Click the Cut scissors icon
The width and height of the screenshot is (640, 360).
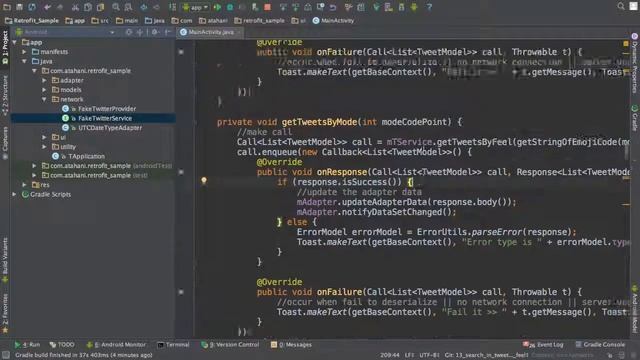pyautogui.click(x=76, y=7)
